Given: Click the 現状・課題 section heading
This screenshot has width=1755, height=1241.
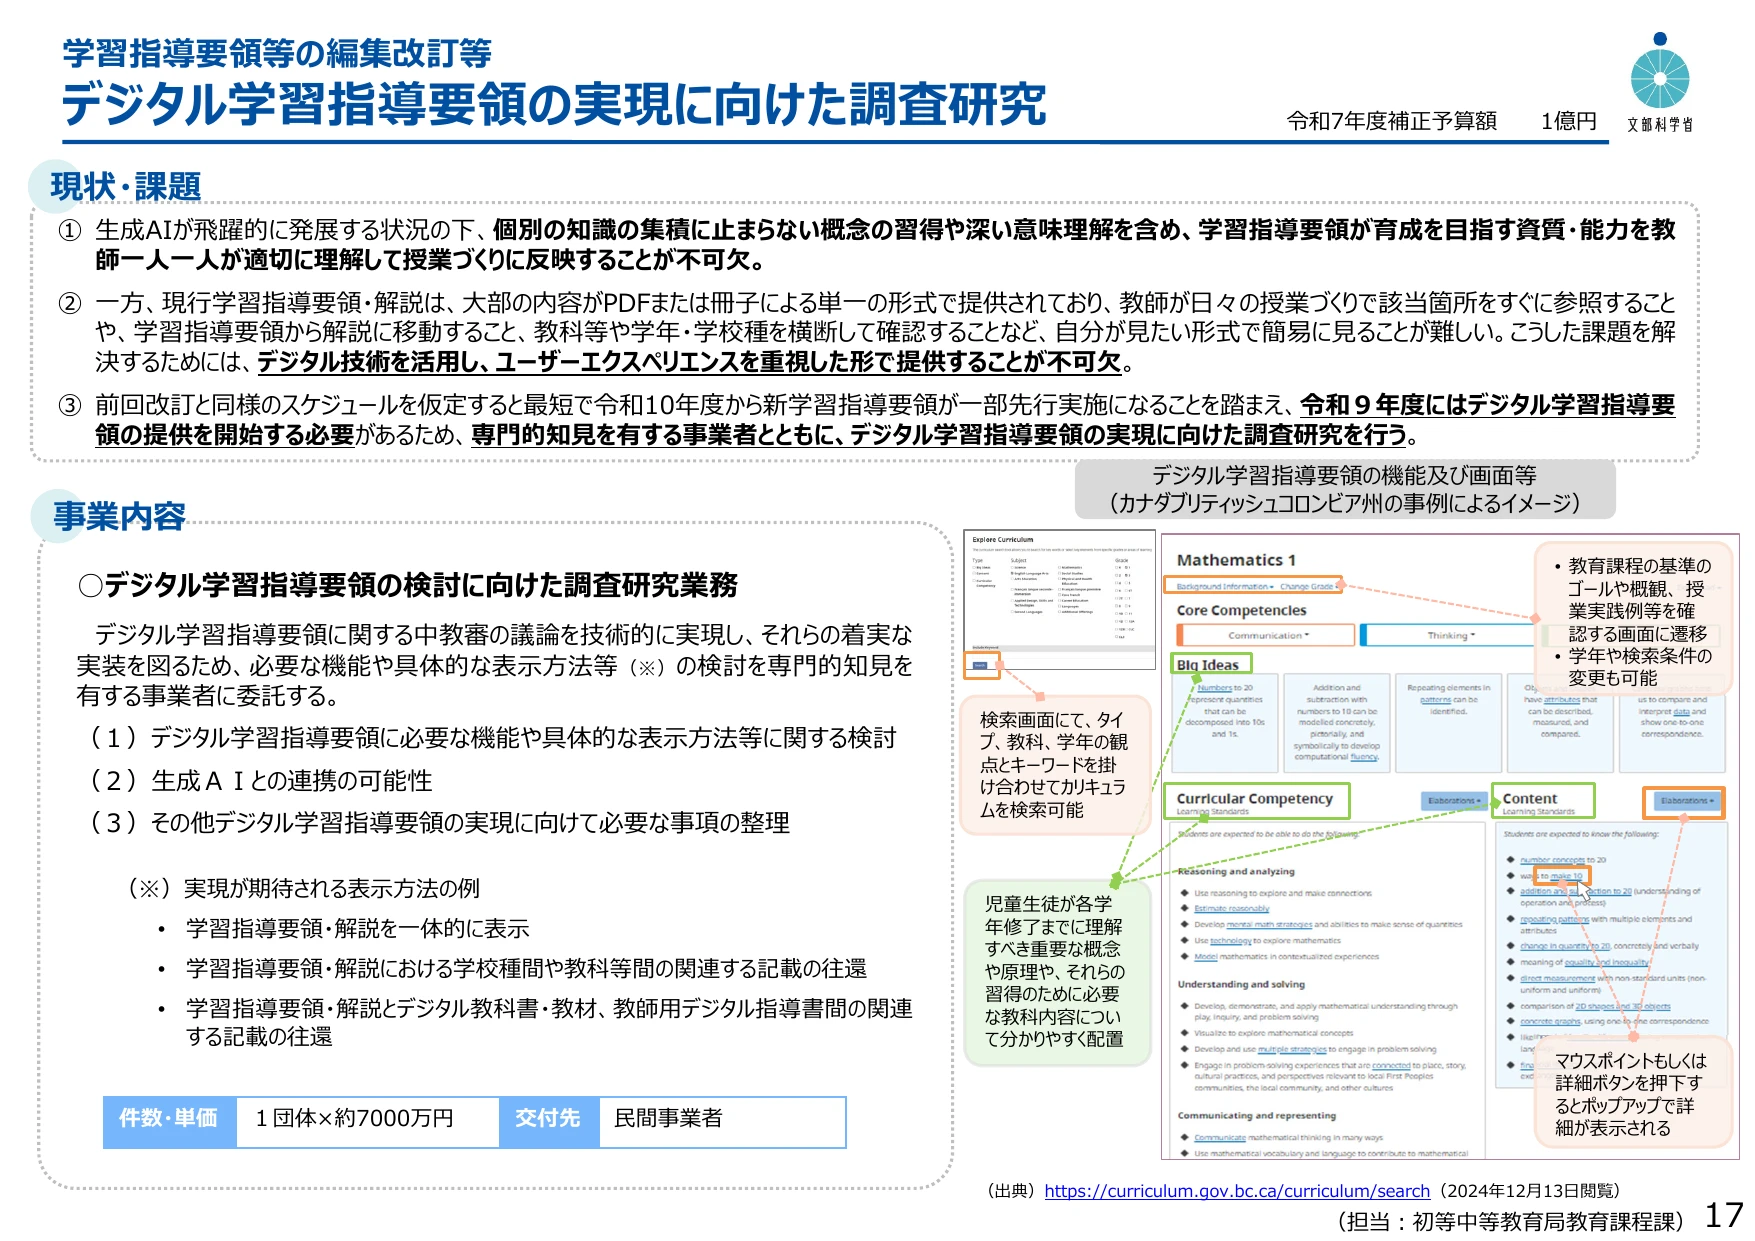Looking at the screenshot, I should 126,186.
